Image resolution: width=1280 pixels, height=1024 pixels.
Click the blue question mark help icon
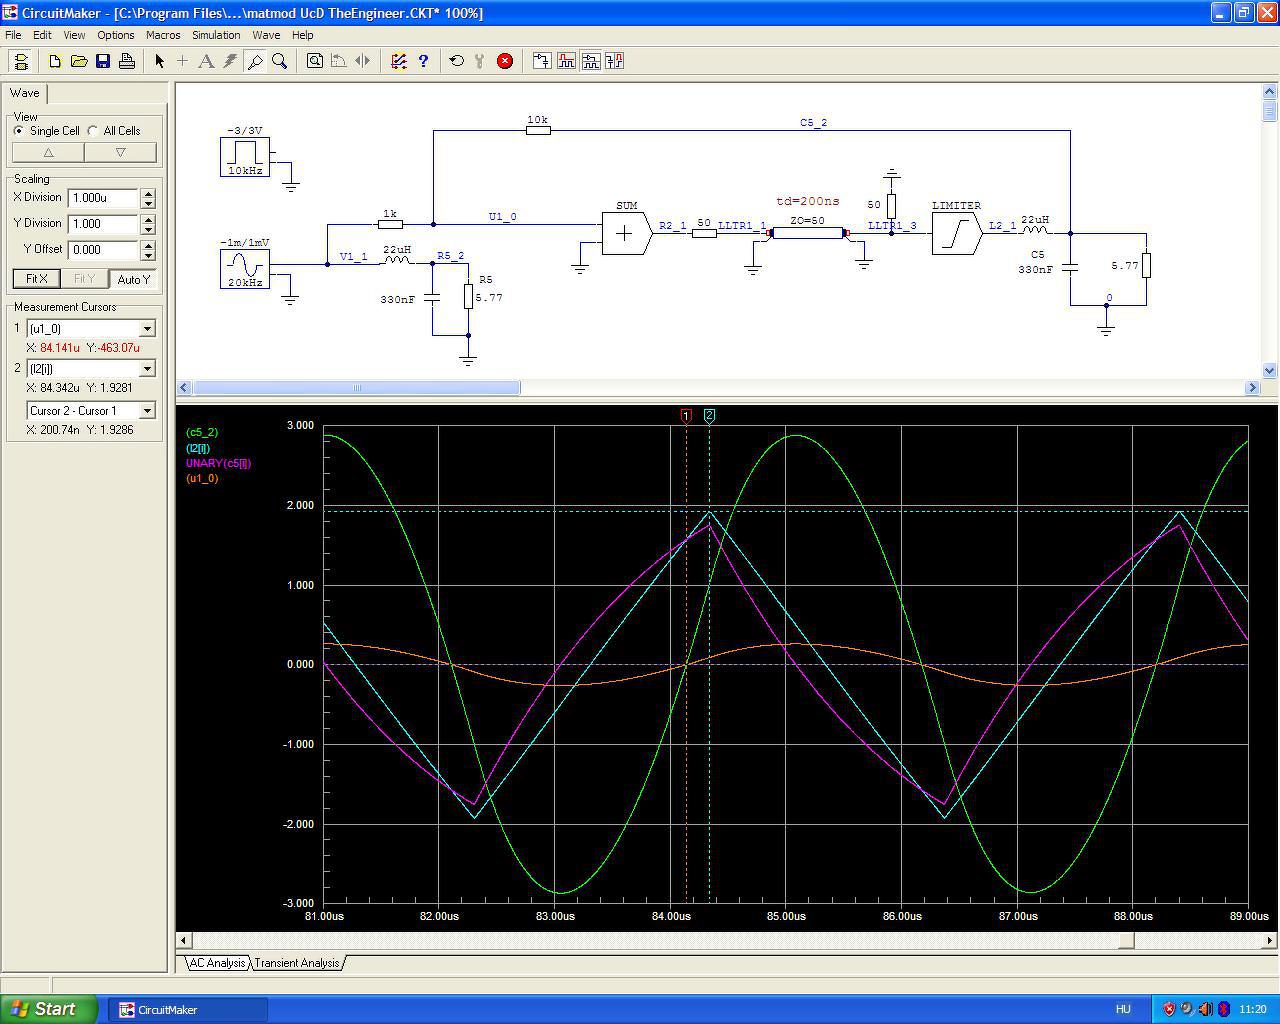(423, 61)
